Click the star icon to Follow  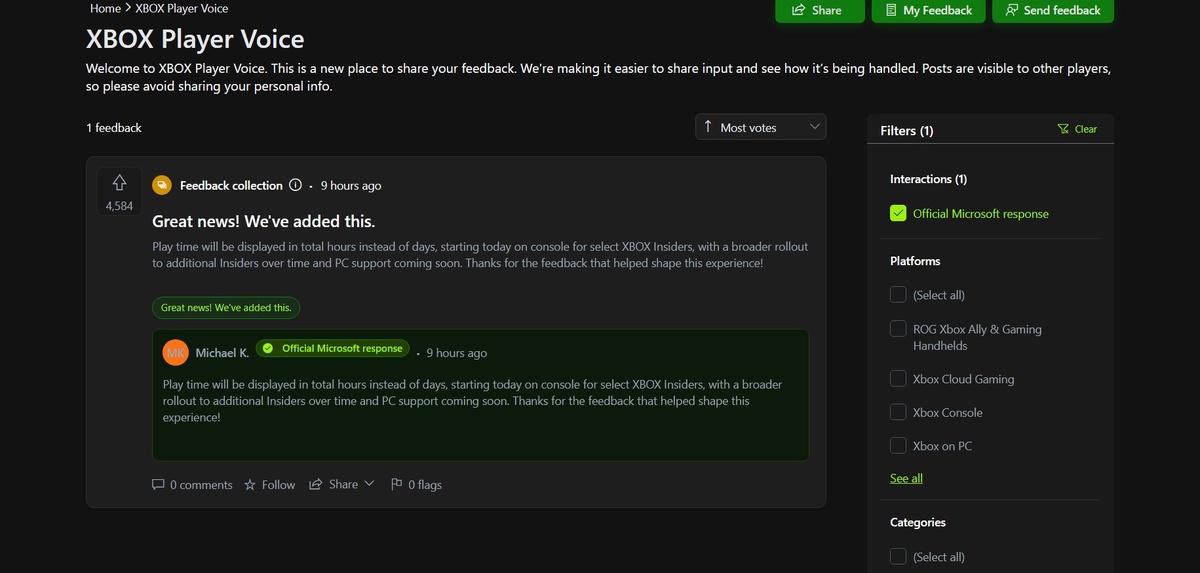[250, 484]
